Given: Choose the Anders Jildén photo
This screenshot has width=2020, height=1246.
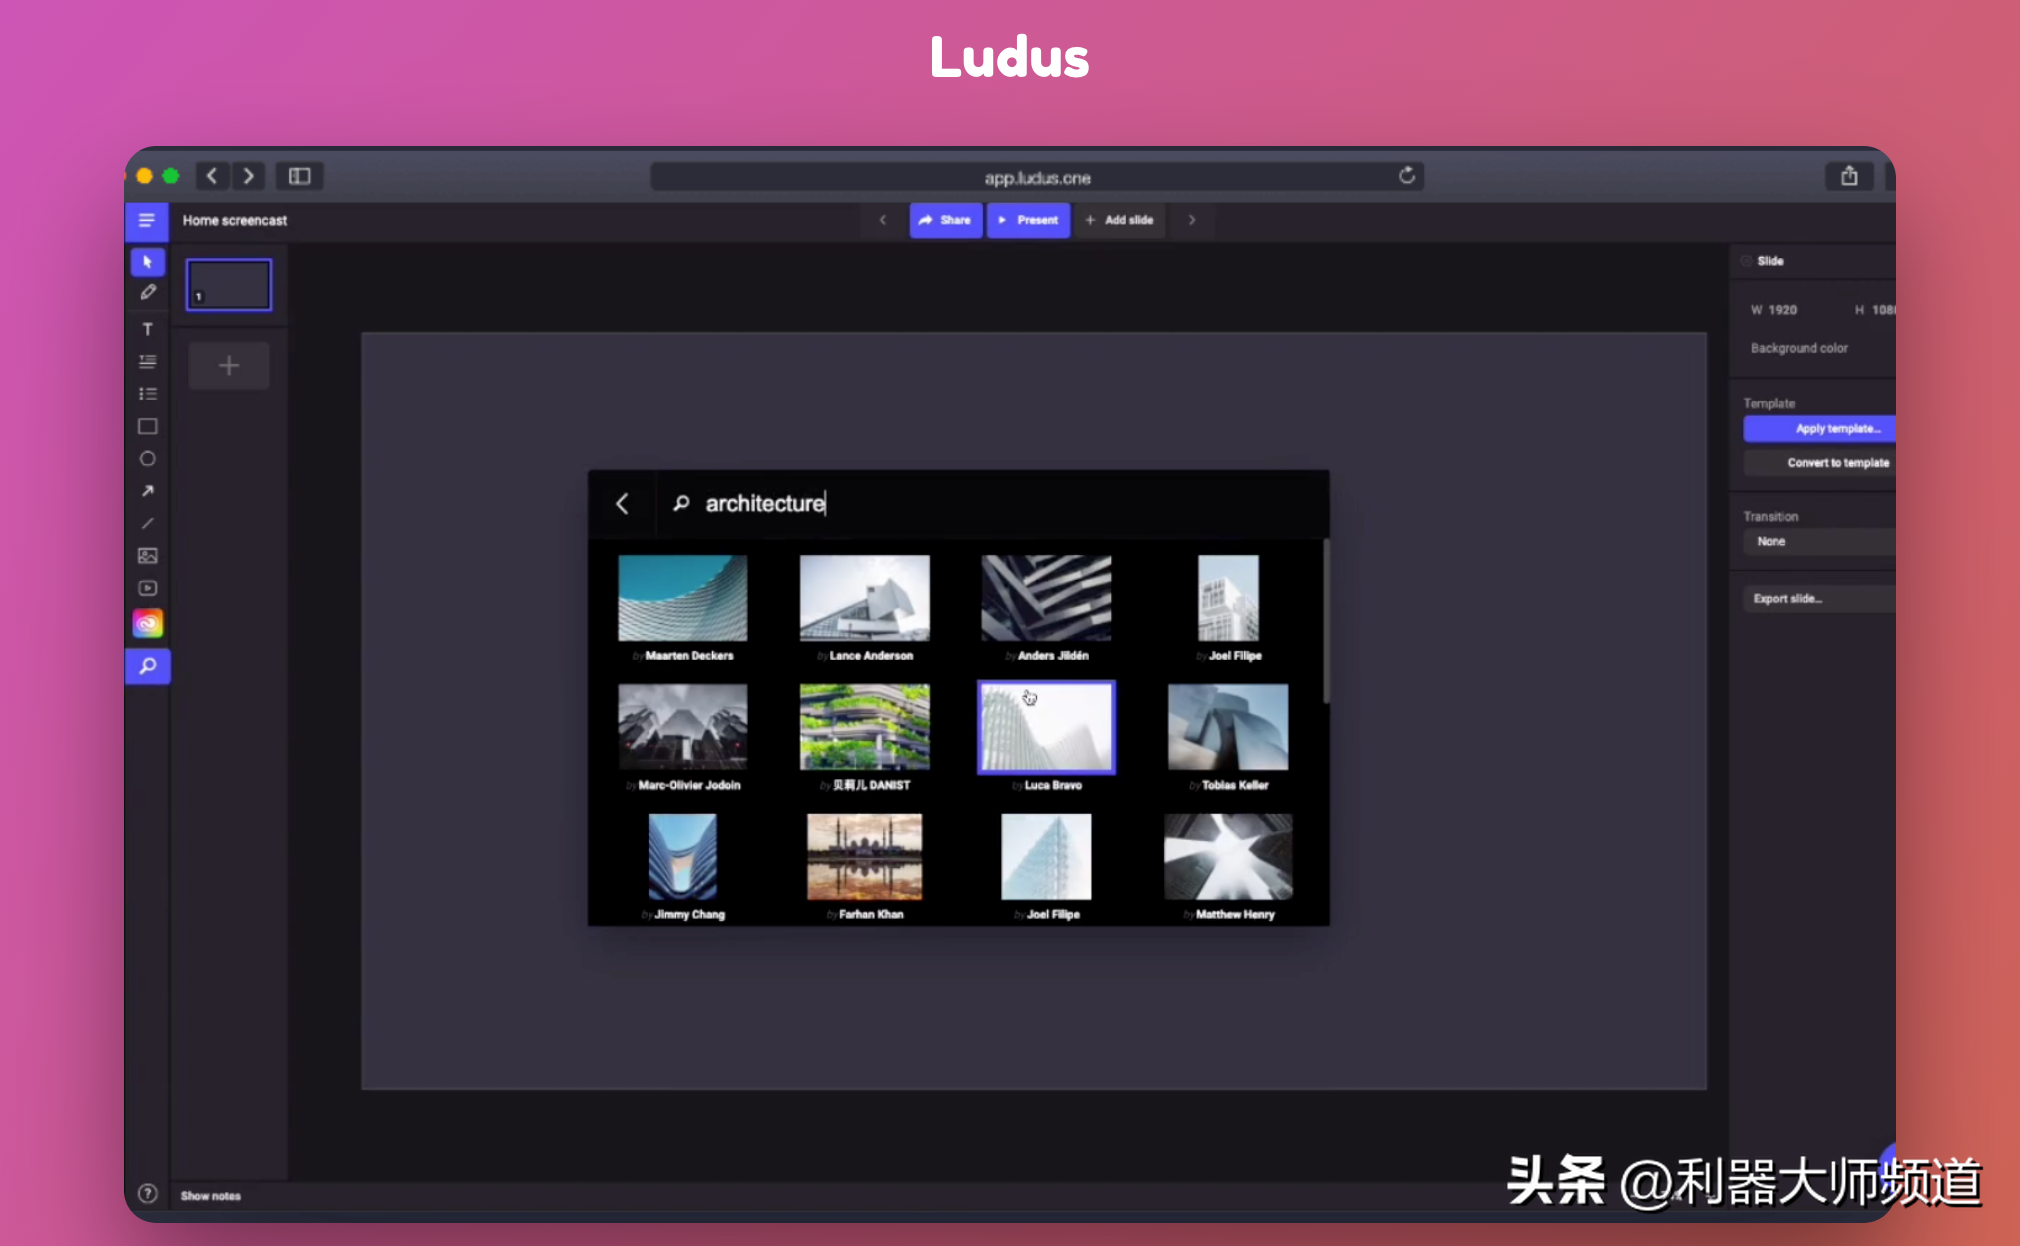Looking at the screenshot, I should point(1046,598).
